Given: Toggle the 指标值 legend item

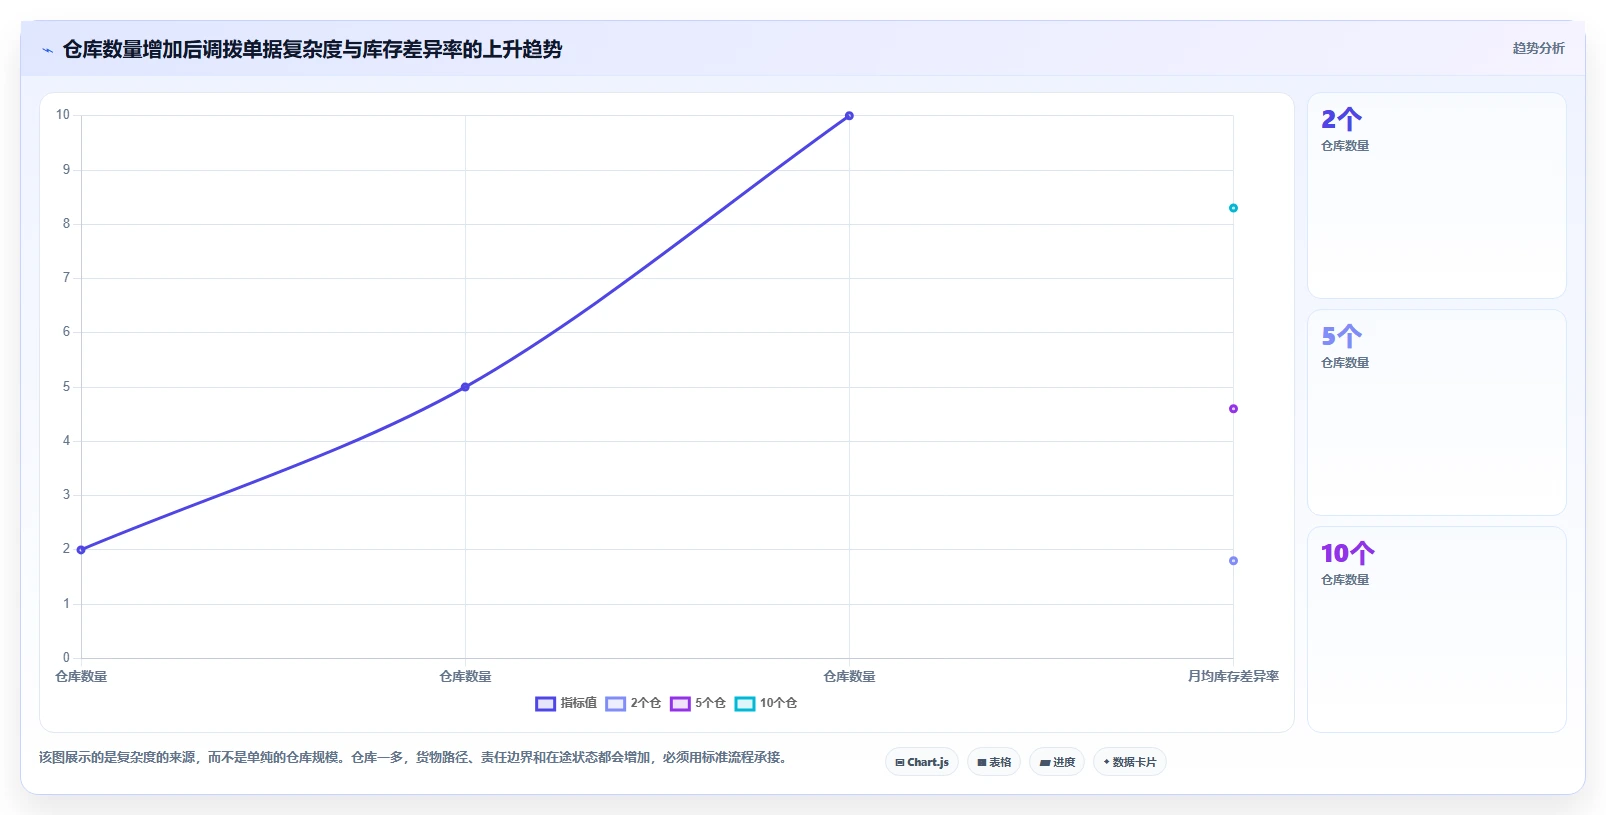Looking at the screenshot, I should click(566, 703).
